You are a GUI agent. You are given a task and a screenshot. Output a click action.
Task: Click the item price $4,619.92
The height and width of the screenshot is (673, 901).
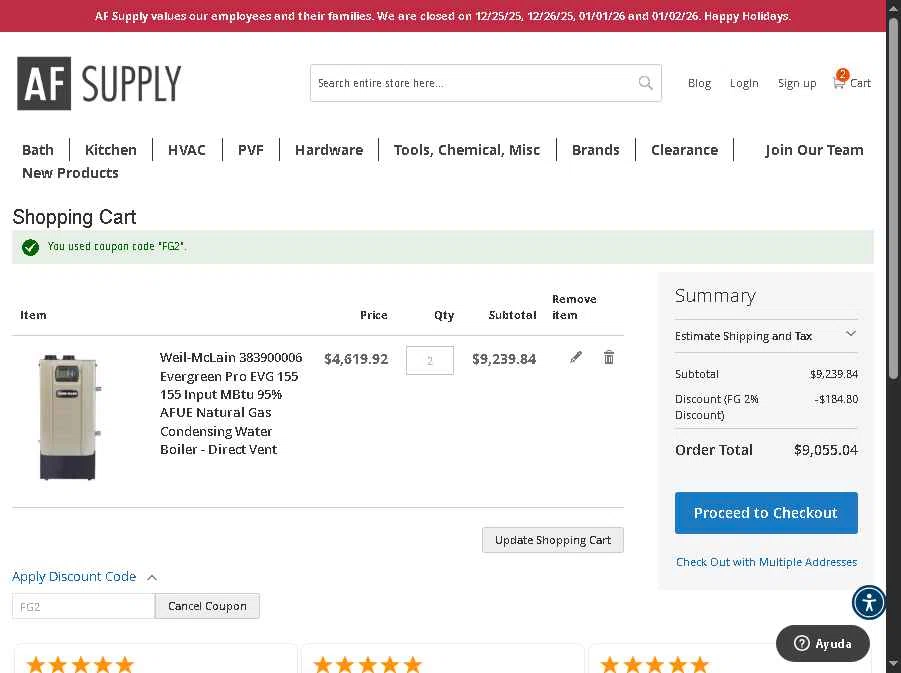(356, 359)
